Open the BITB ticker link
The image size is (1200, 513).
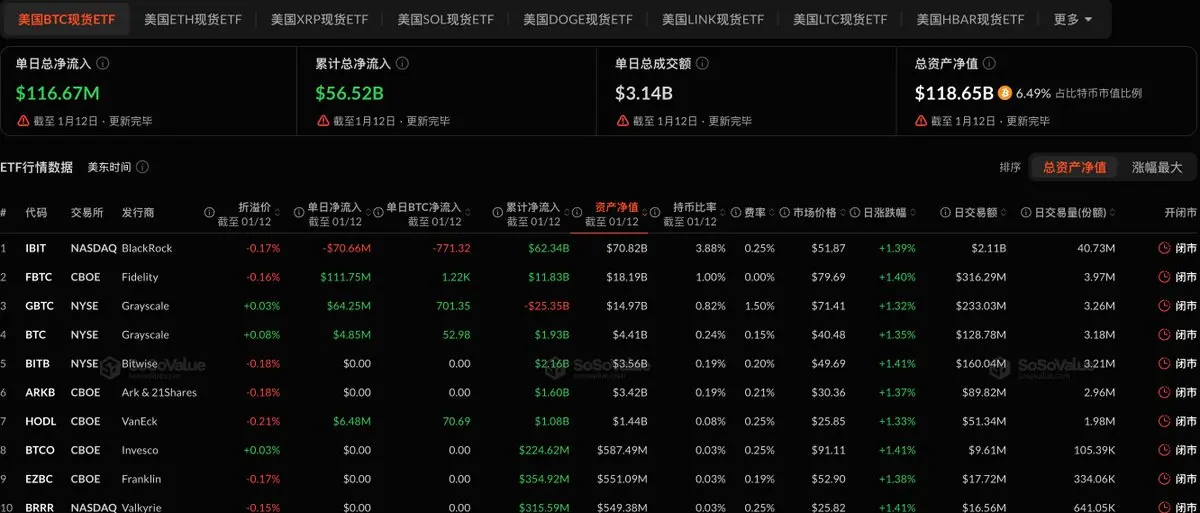36,364
